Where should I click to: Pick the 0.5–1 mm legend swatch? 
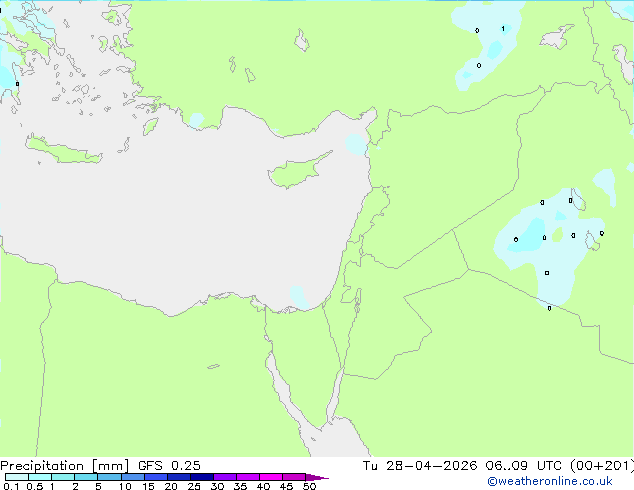click(40, 477)
